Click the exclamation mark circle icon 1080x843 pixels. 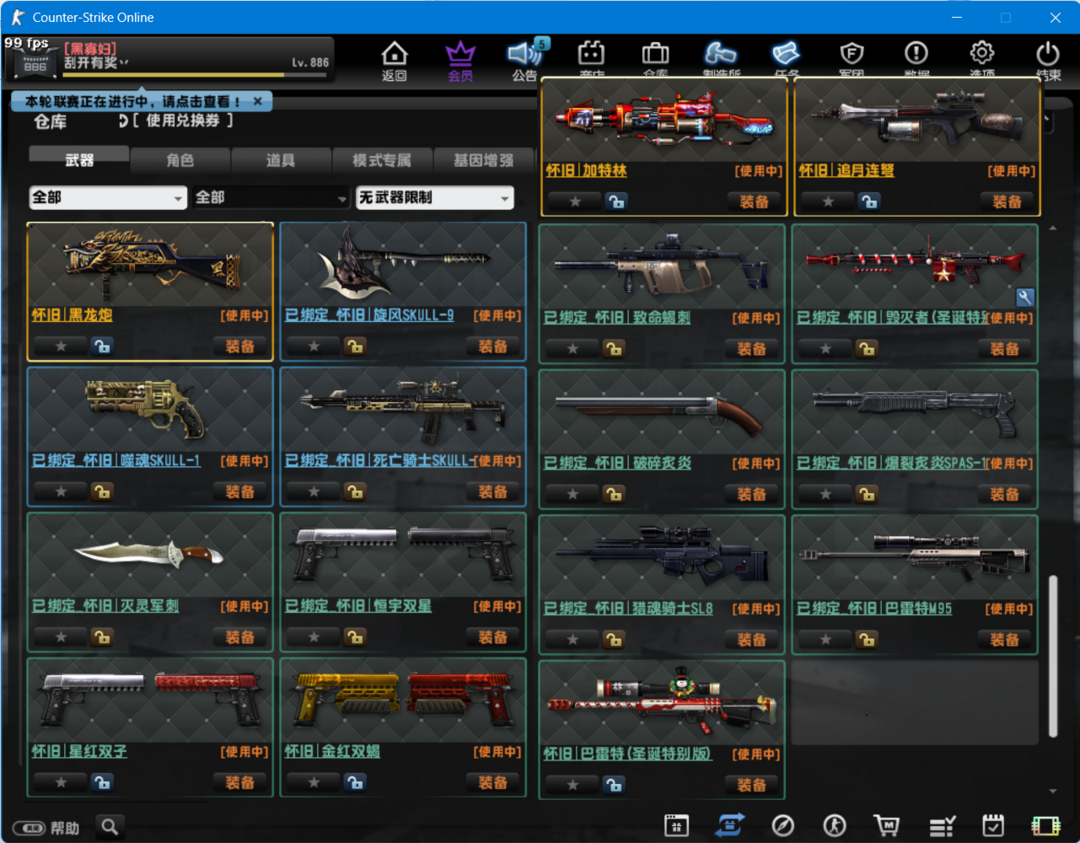pos(916,53)
